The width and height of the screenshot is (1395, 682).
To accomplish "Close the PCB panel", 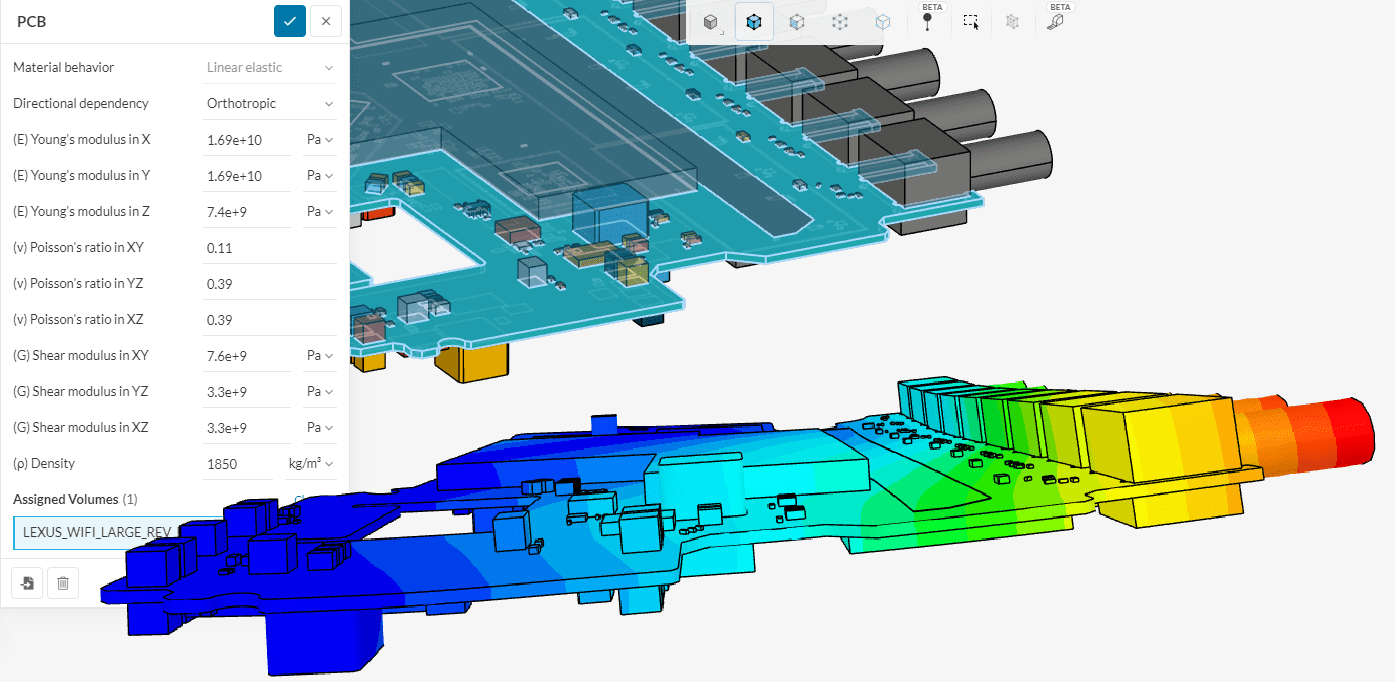I will 326,21.
